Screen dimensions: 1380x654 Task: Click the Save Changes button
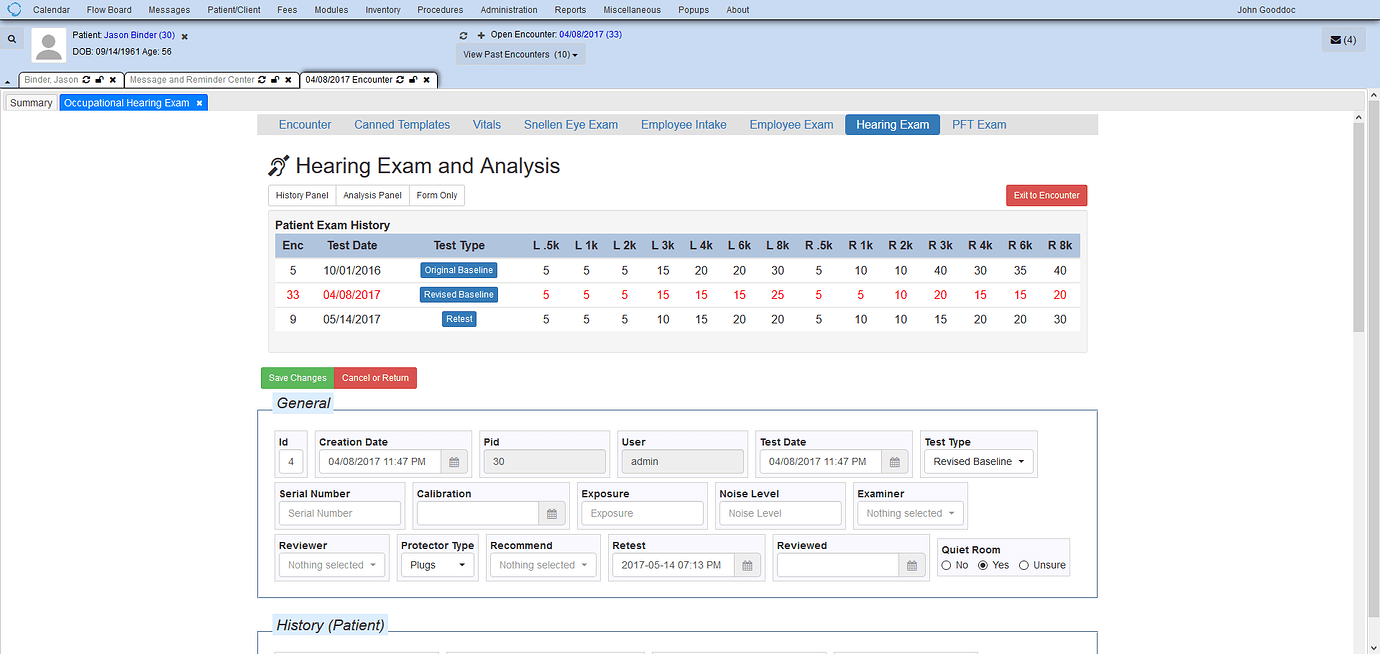point(297,378)
